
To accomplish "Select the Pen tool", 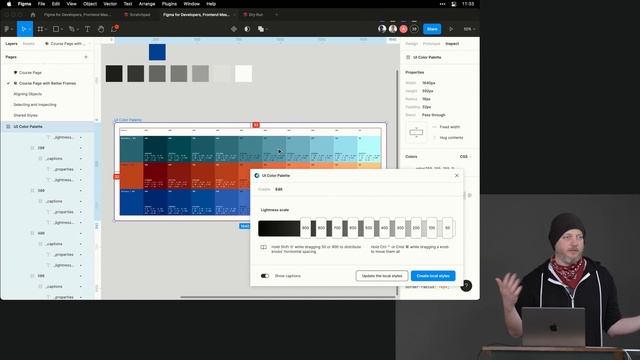I will click(x=71, y=29).
